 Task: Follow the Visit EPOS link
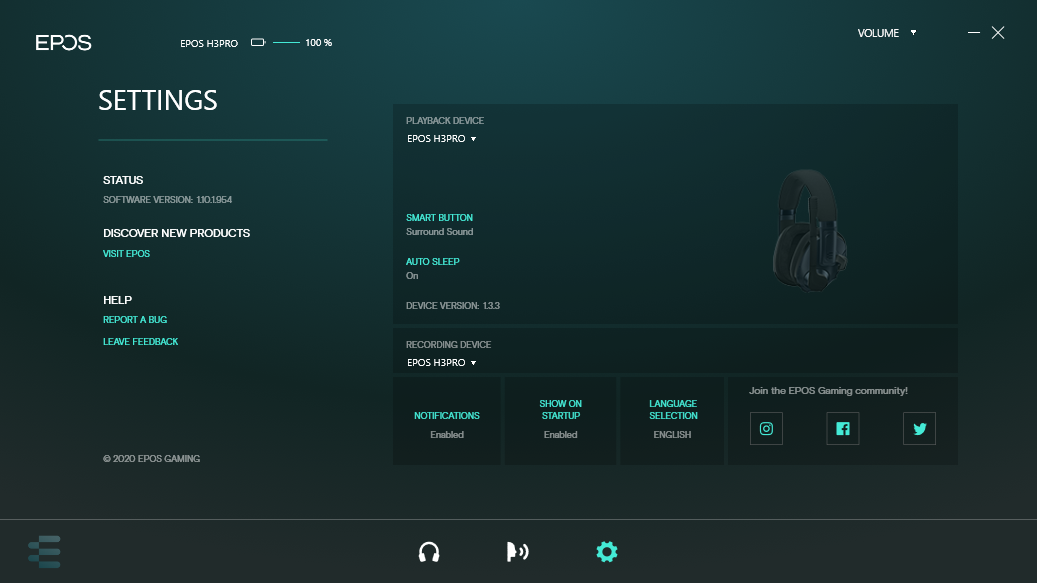click(x=126, y=253)
